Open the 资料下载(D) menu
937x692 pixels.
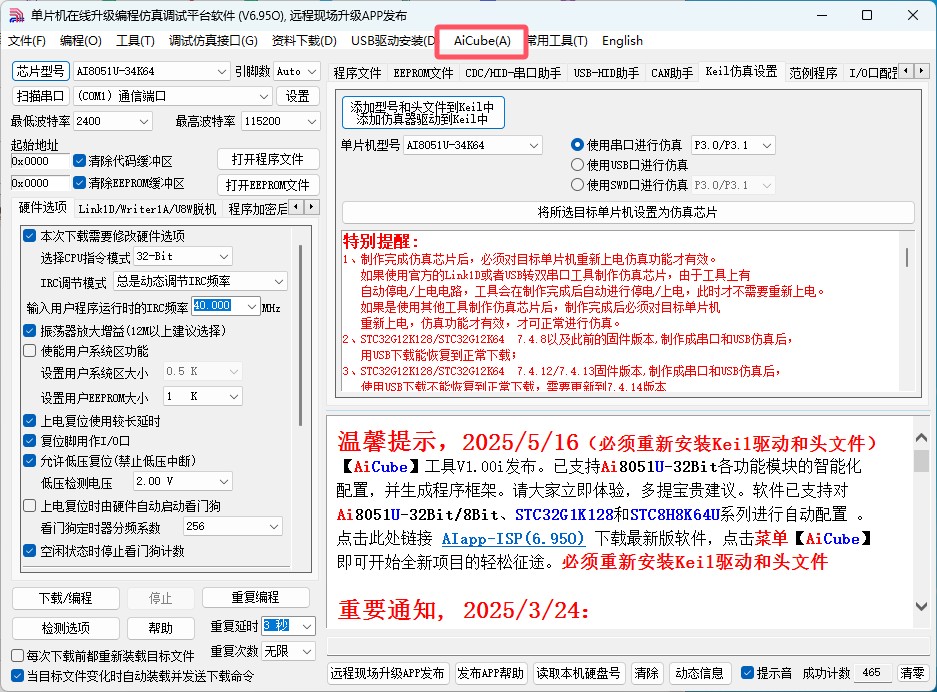coord(304,41)
